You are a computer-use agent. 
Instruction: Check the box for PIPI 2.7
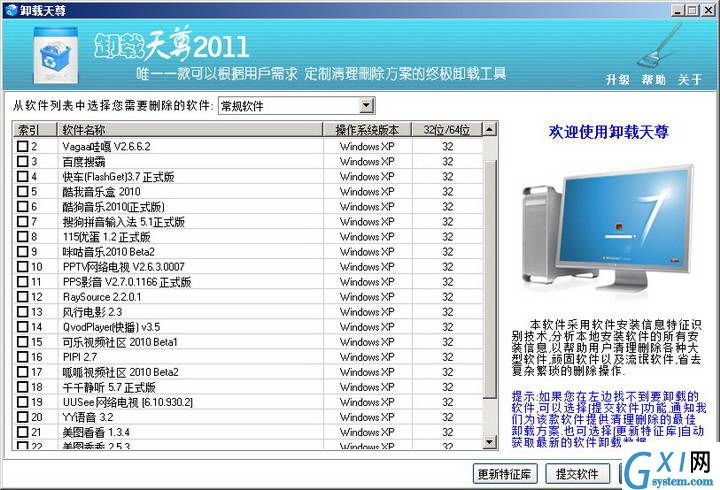click(x=22, y=357)
